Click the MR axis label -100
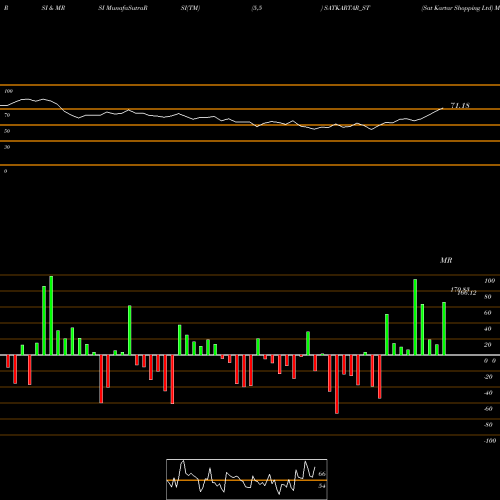The height and width of the screenshot is (500, 500). 490,441
